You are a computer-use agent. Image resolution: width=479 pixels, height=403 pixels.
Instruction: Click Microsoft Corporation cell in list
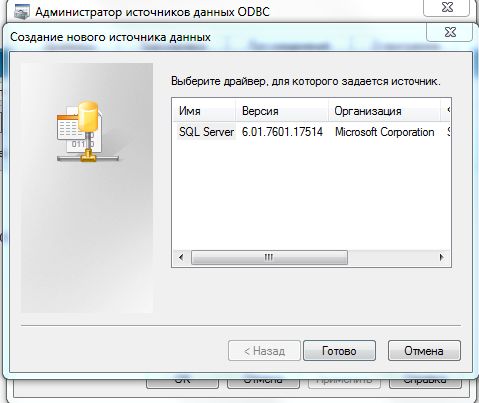(x=384, y=132)
